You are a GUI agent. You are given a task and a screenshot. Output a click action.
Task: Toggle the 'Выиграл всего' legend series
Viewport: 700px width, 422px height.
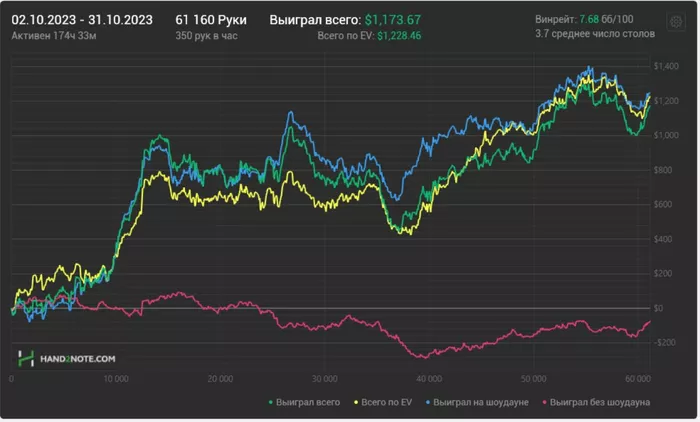pyautogui.click(x=304, y=402)
